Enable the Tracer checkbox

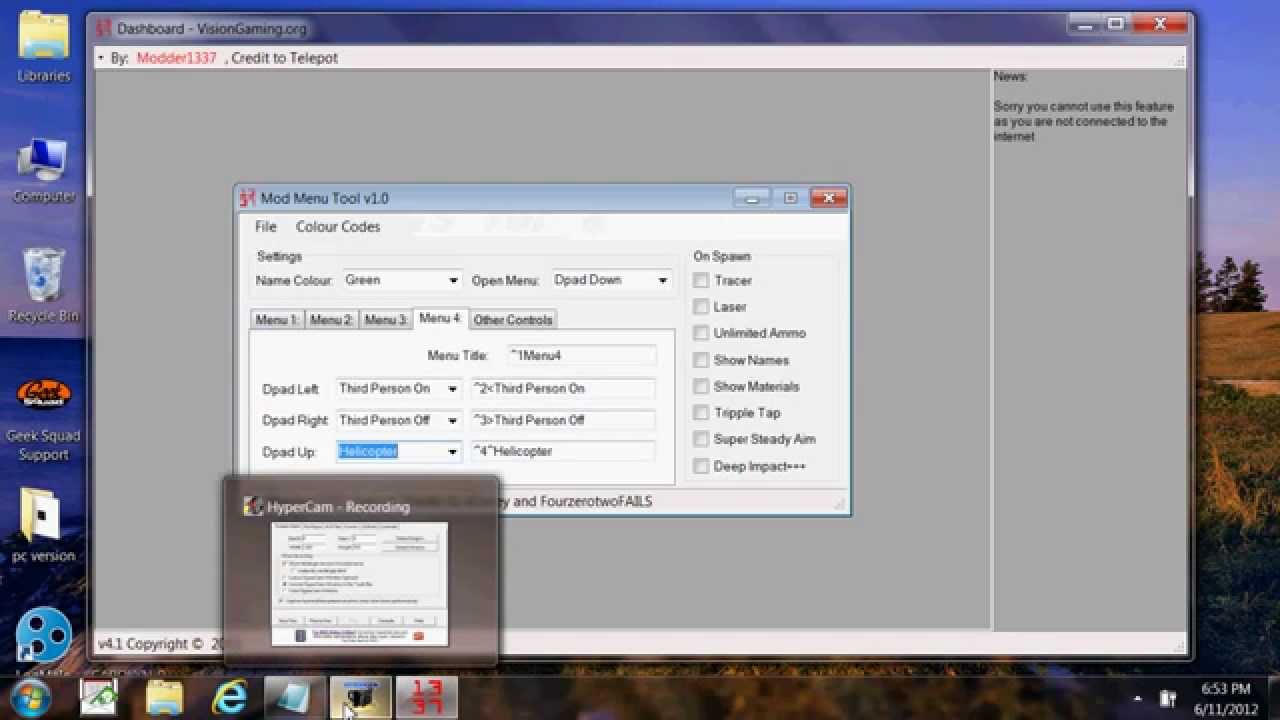(x=702, y=281)
